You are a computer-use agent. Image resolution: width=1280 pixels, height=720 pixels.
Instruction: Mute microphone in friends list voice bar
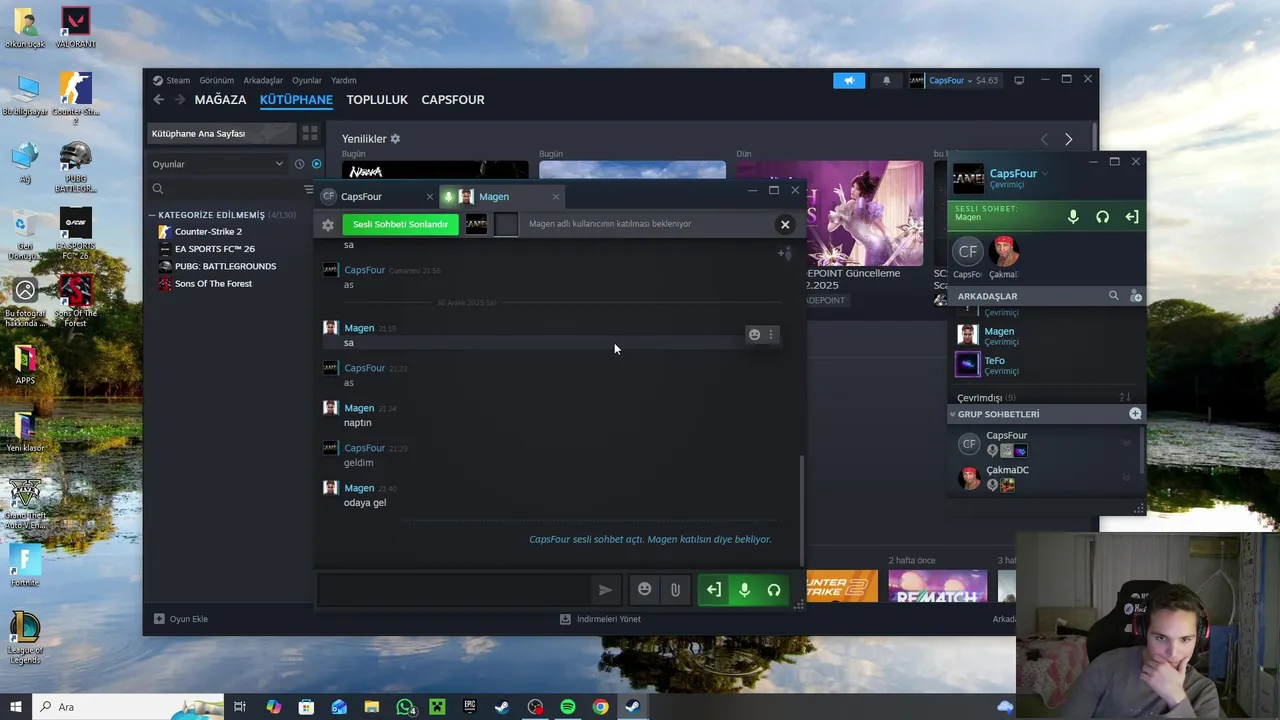[1073, 217]
